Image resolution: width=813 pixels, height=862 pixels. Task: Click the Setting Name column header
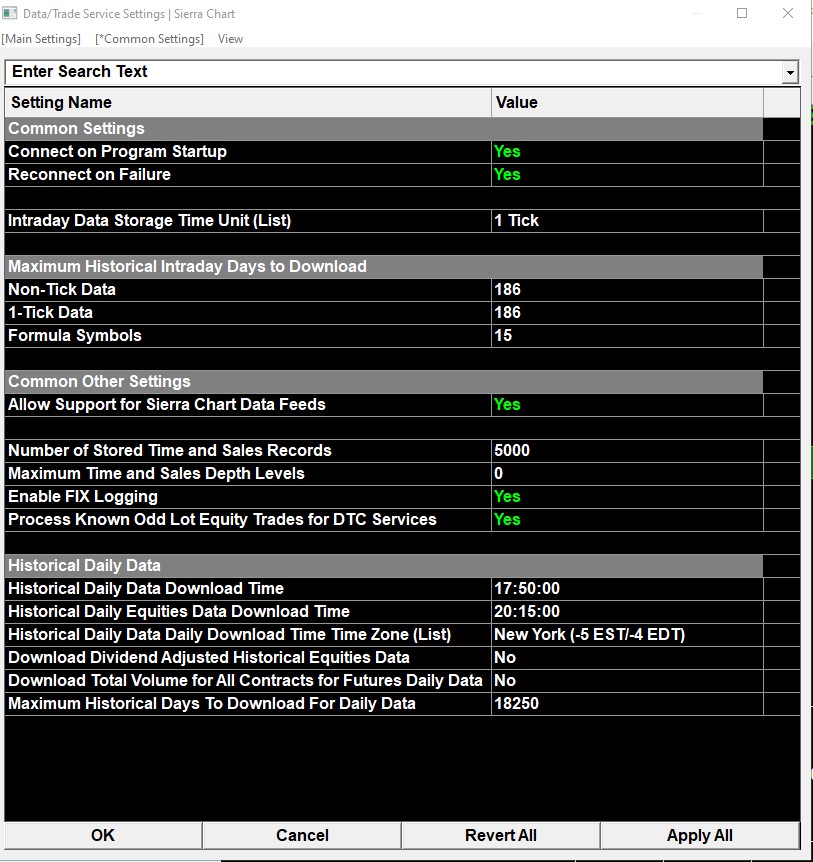248,103
